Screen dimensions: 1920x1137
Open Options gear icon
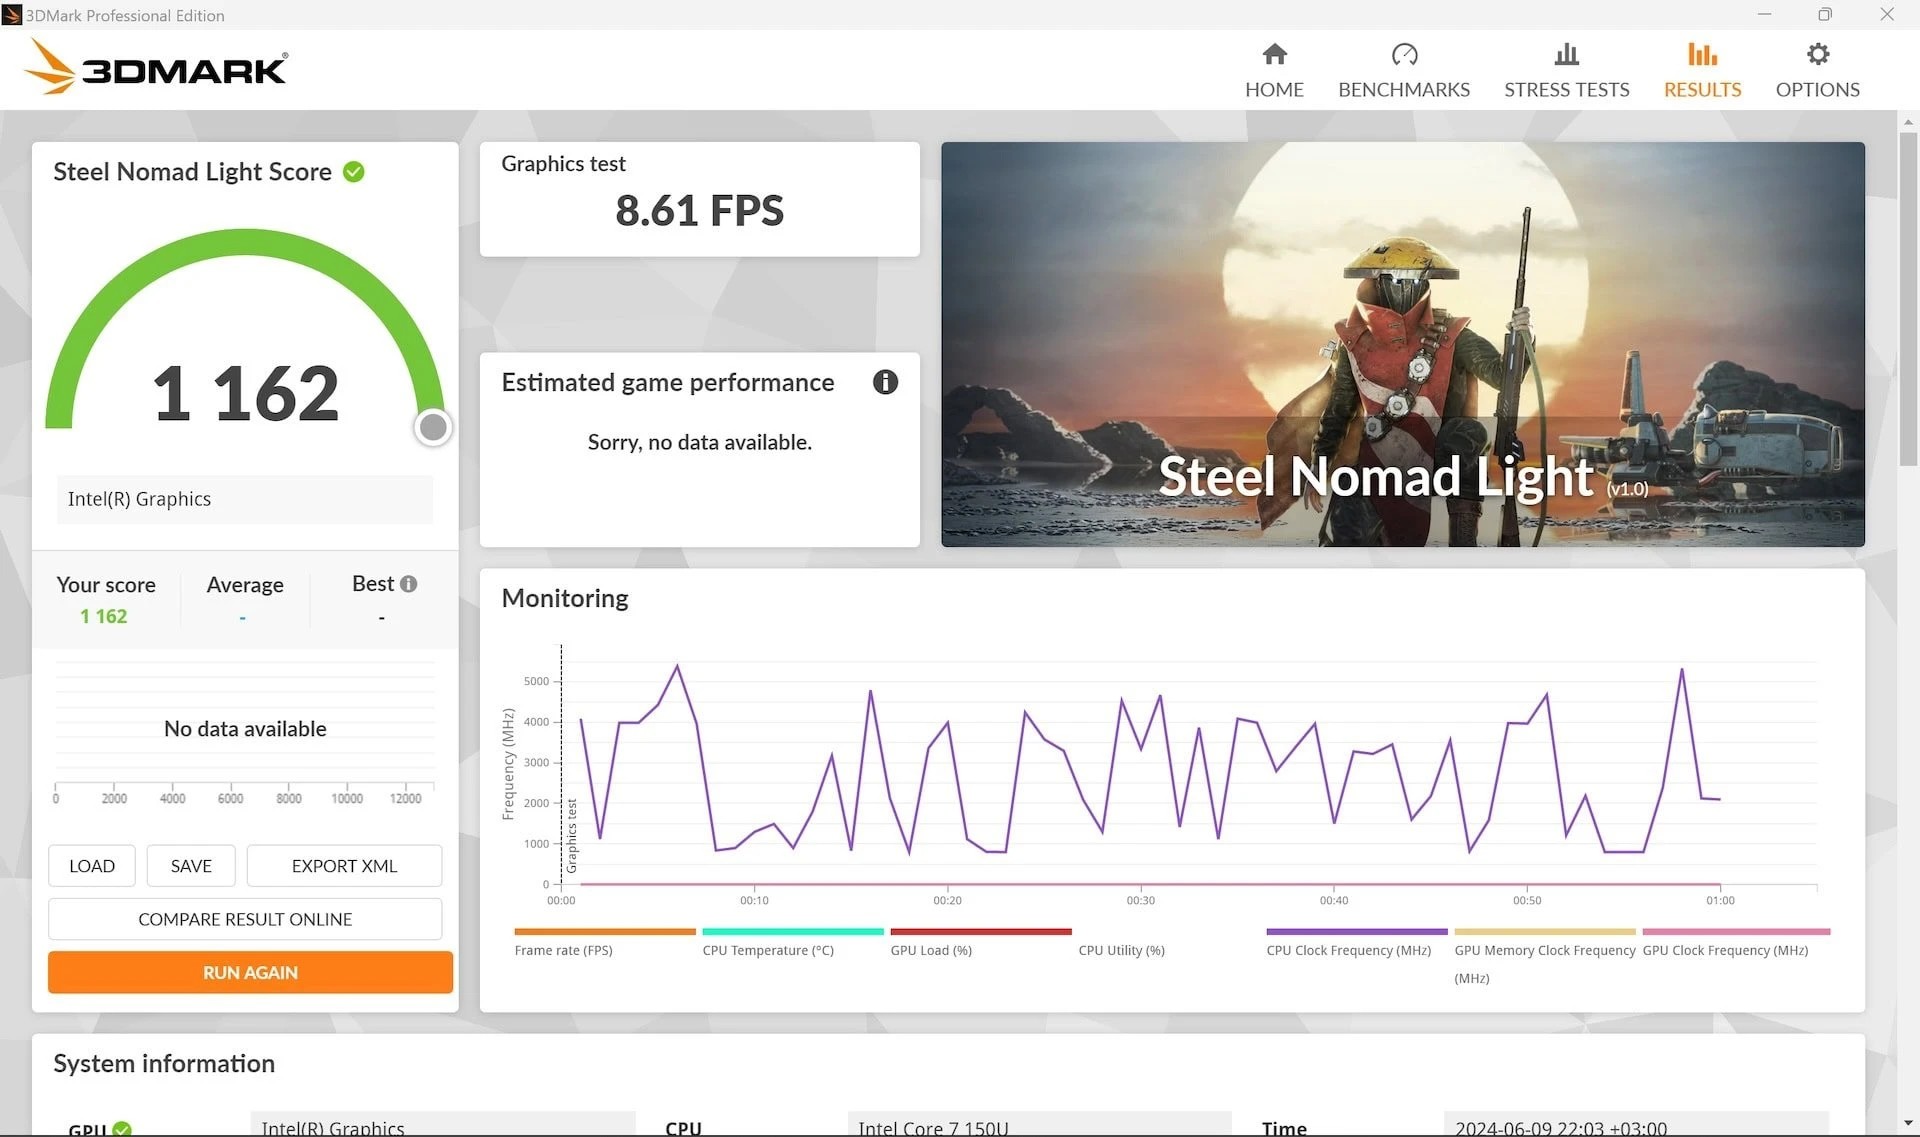(x=1817, y=54)
